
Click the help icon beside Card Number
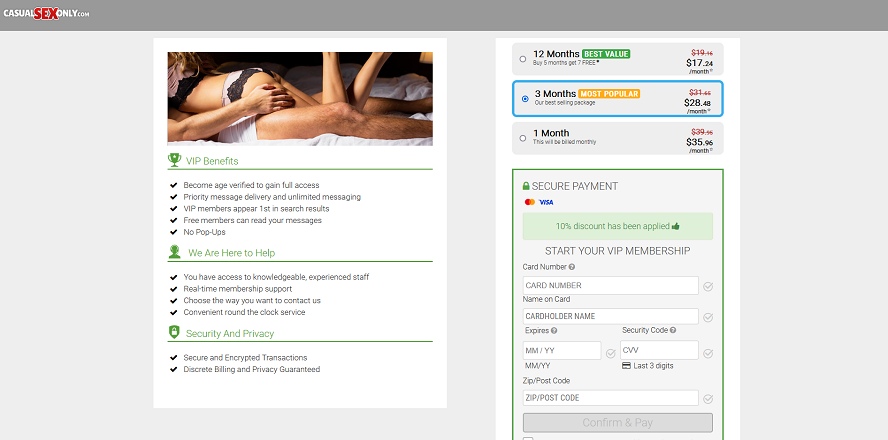(x=572, y=267)
